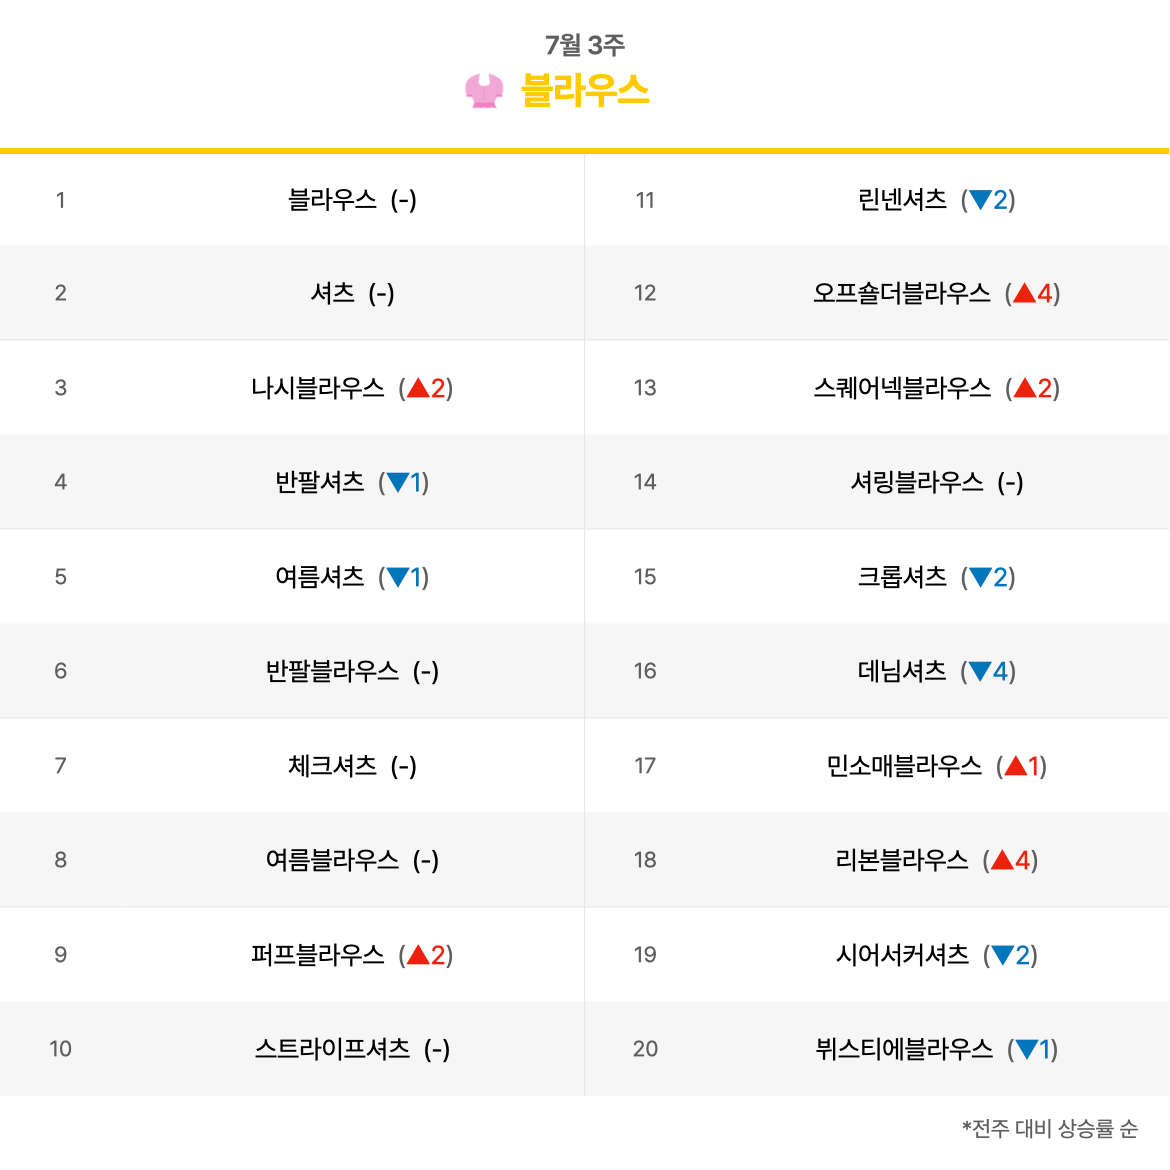Select the keyword 크롭셔츠 in row 15
Image resolution: width=1170 pixels, height=1170 pixels.
[x=901, y=577]
